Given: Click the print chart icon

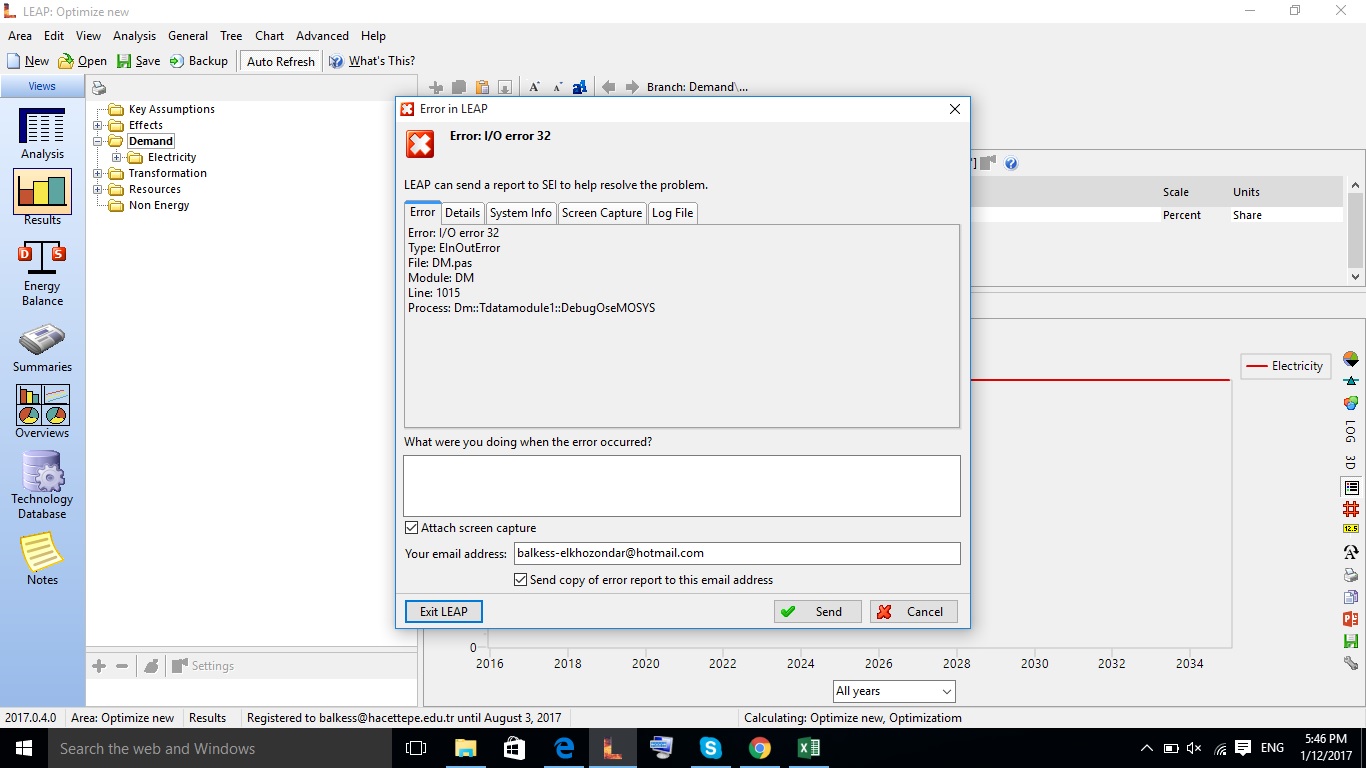Looking at the screenshot, I should pyautogui.click(x=1351, y=575).
